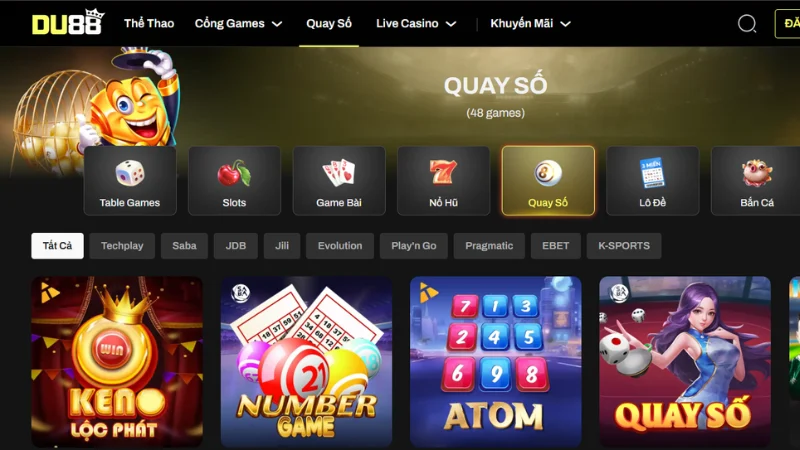Expand the Live Casino dropdown
Screen dimensions: 800x450
click(x=416, y=23)
